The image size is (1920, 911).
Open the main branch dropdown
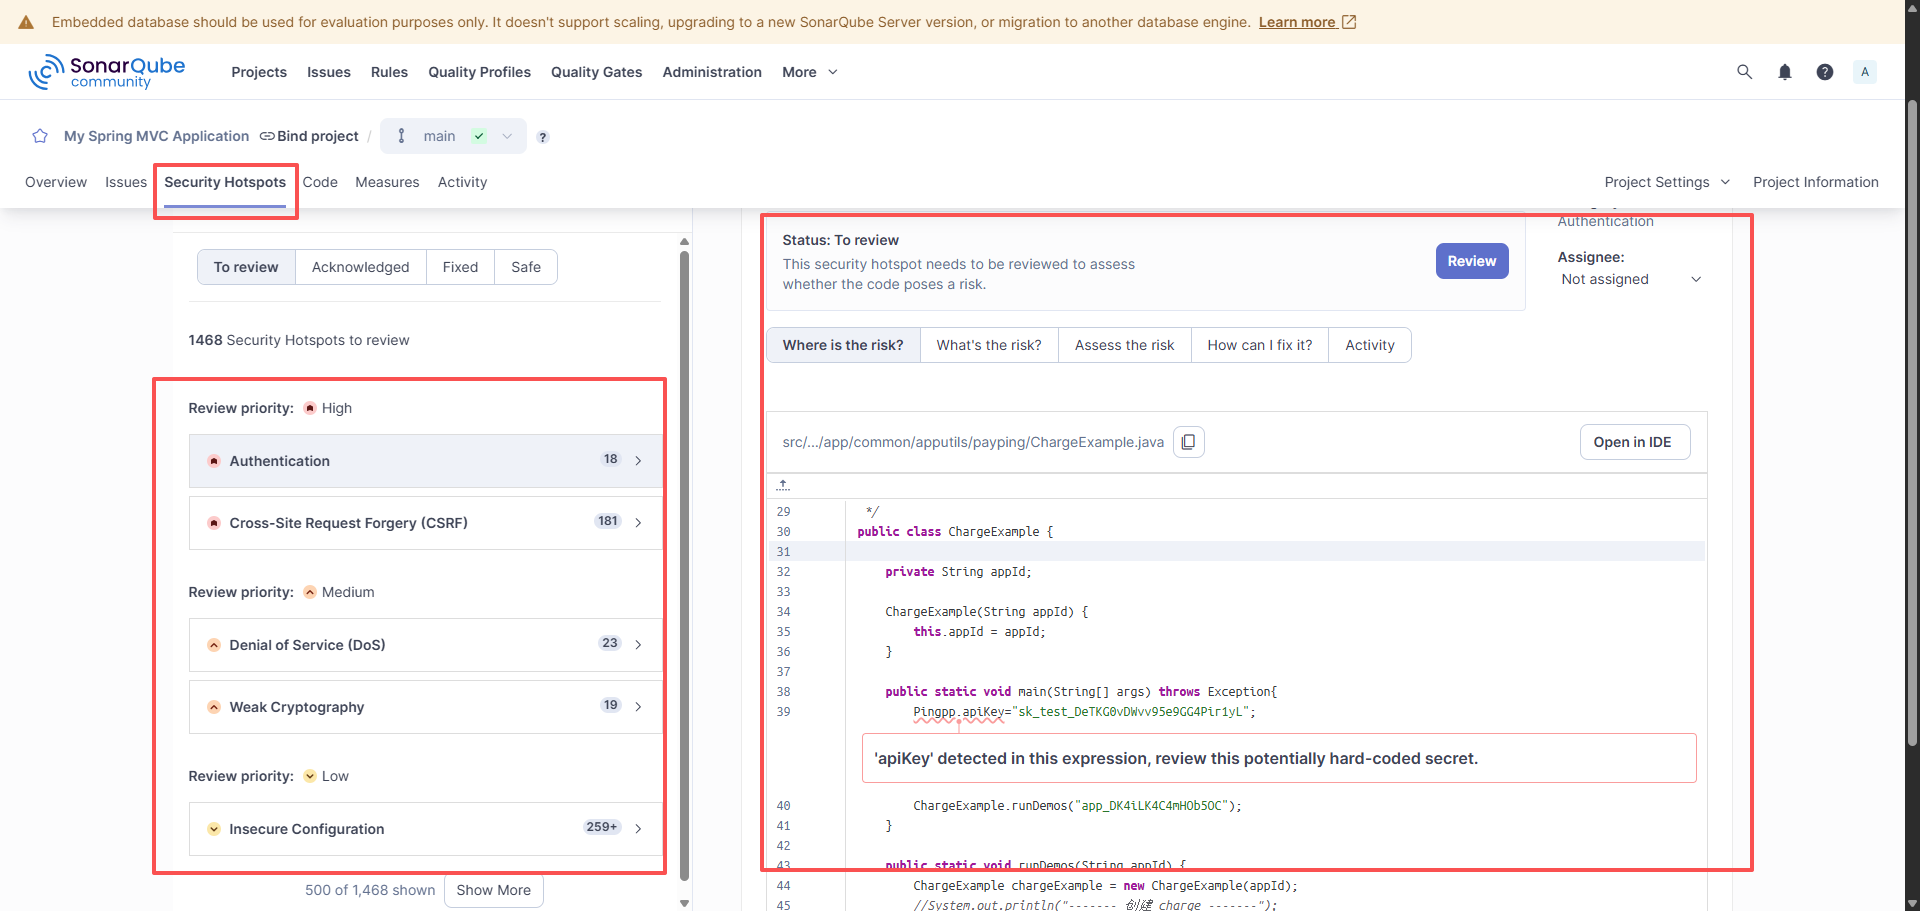coord(507,136)
